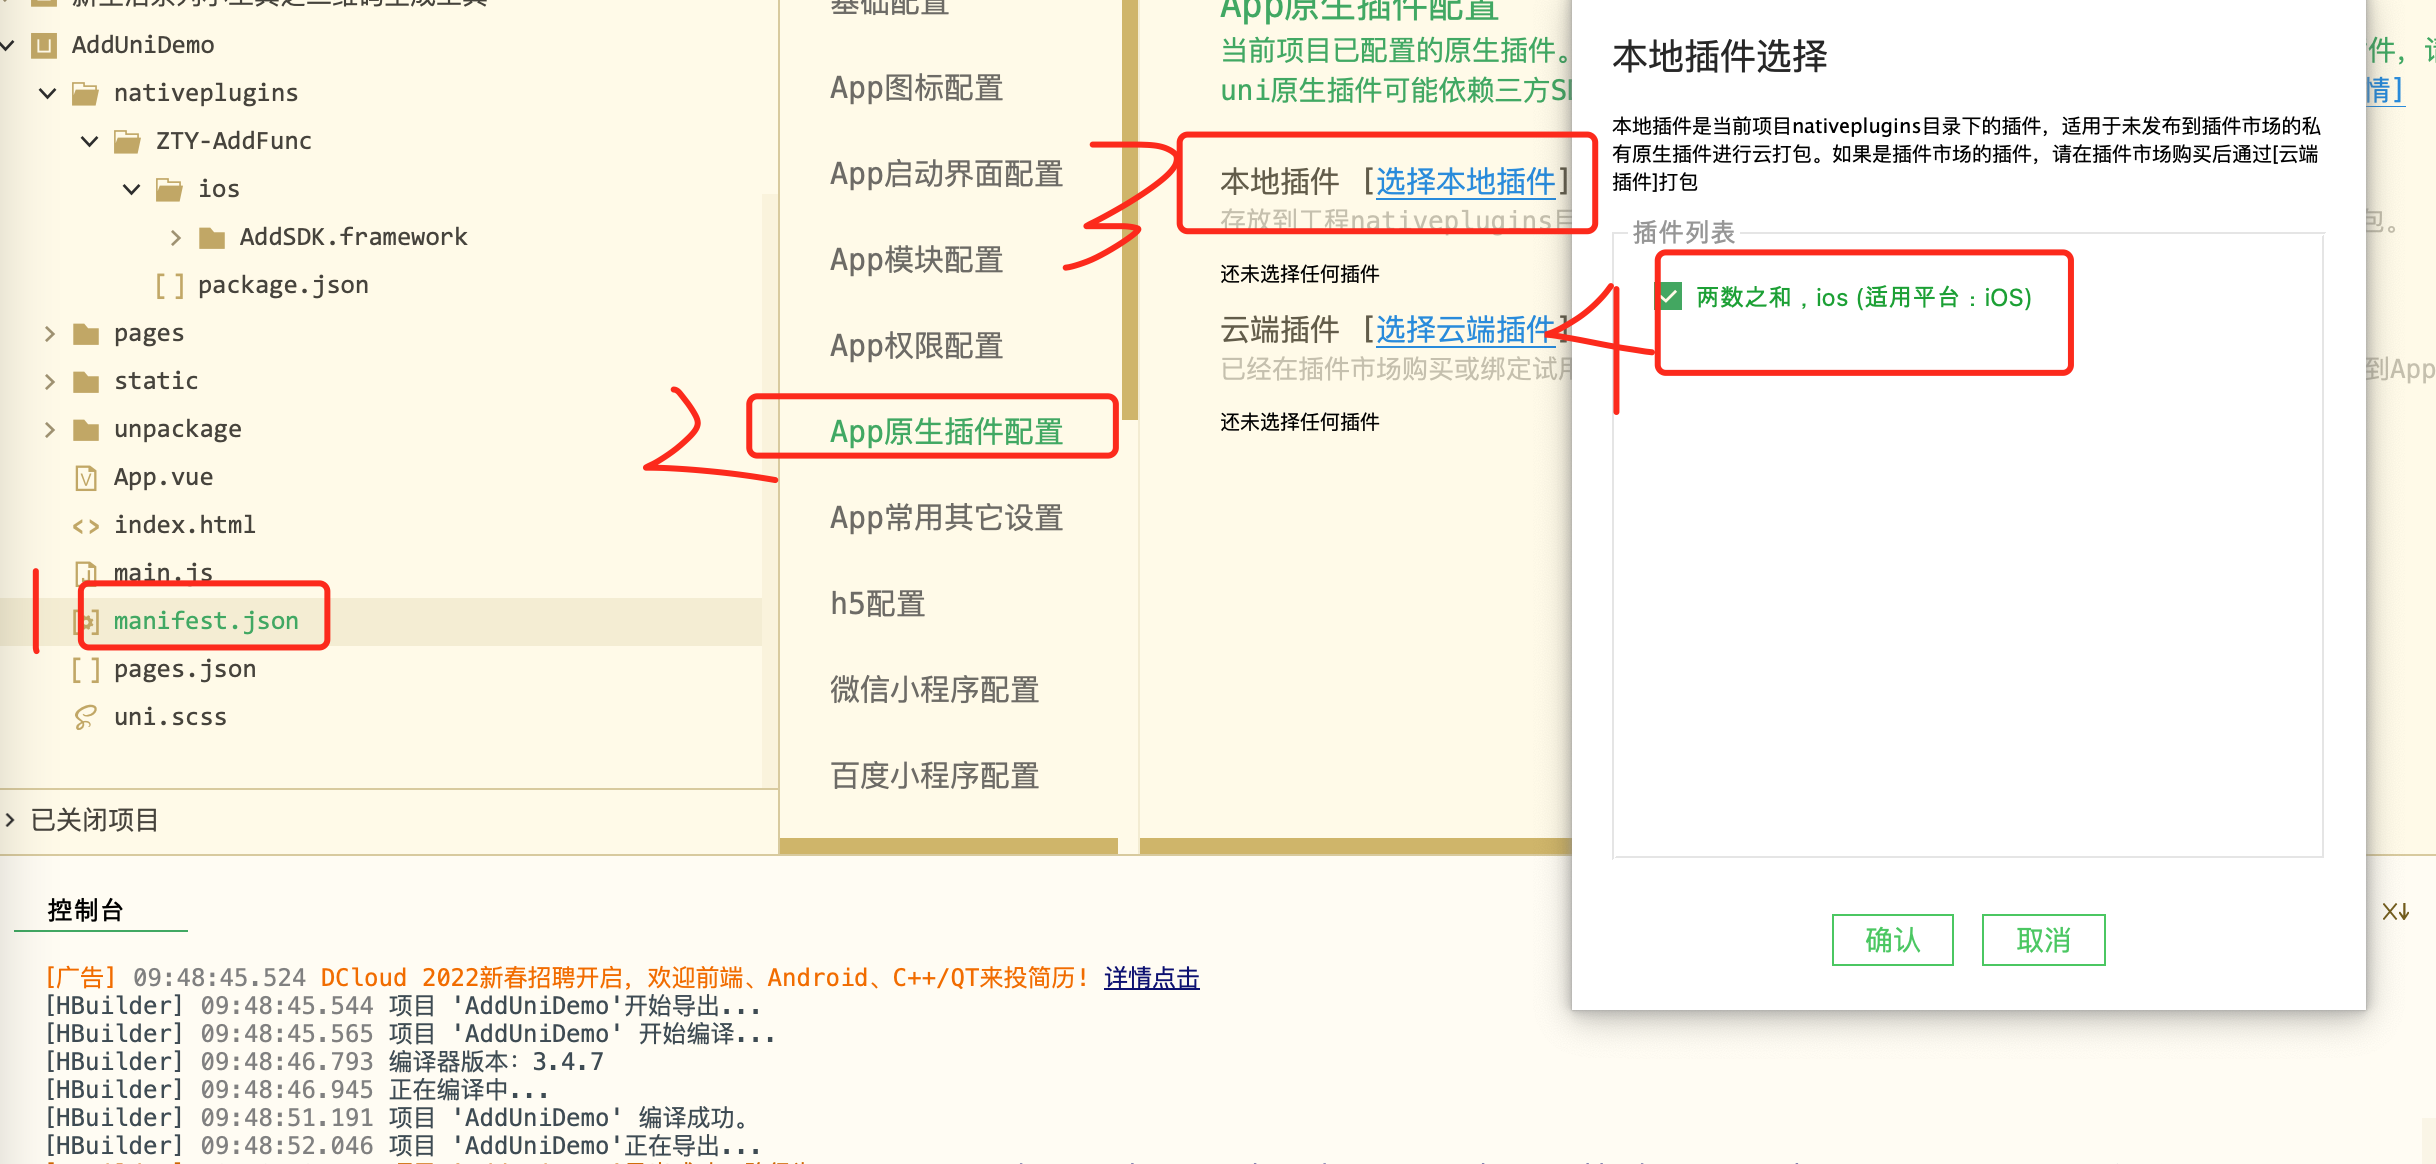Image resolution: width=2436 pixels, height=1164 pixels.
Task: Open the 详情点击 link in console
Action: pyautogui.click(x=1151, y=978)
